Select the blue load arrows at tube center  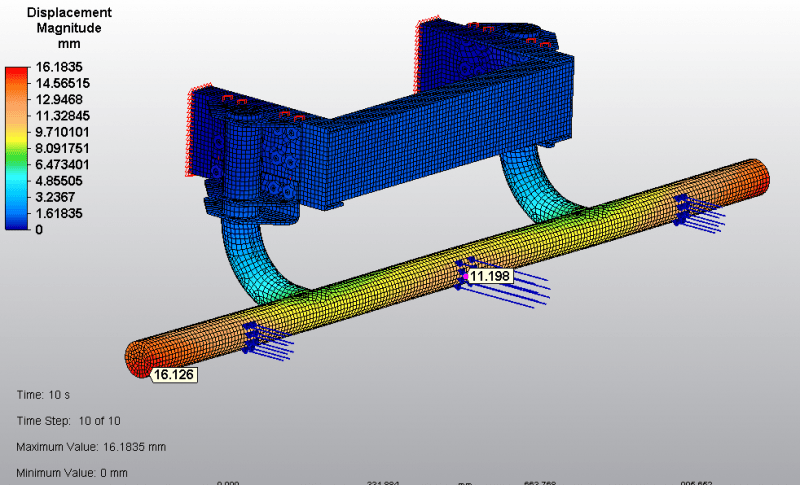[503, 282]
